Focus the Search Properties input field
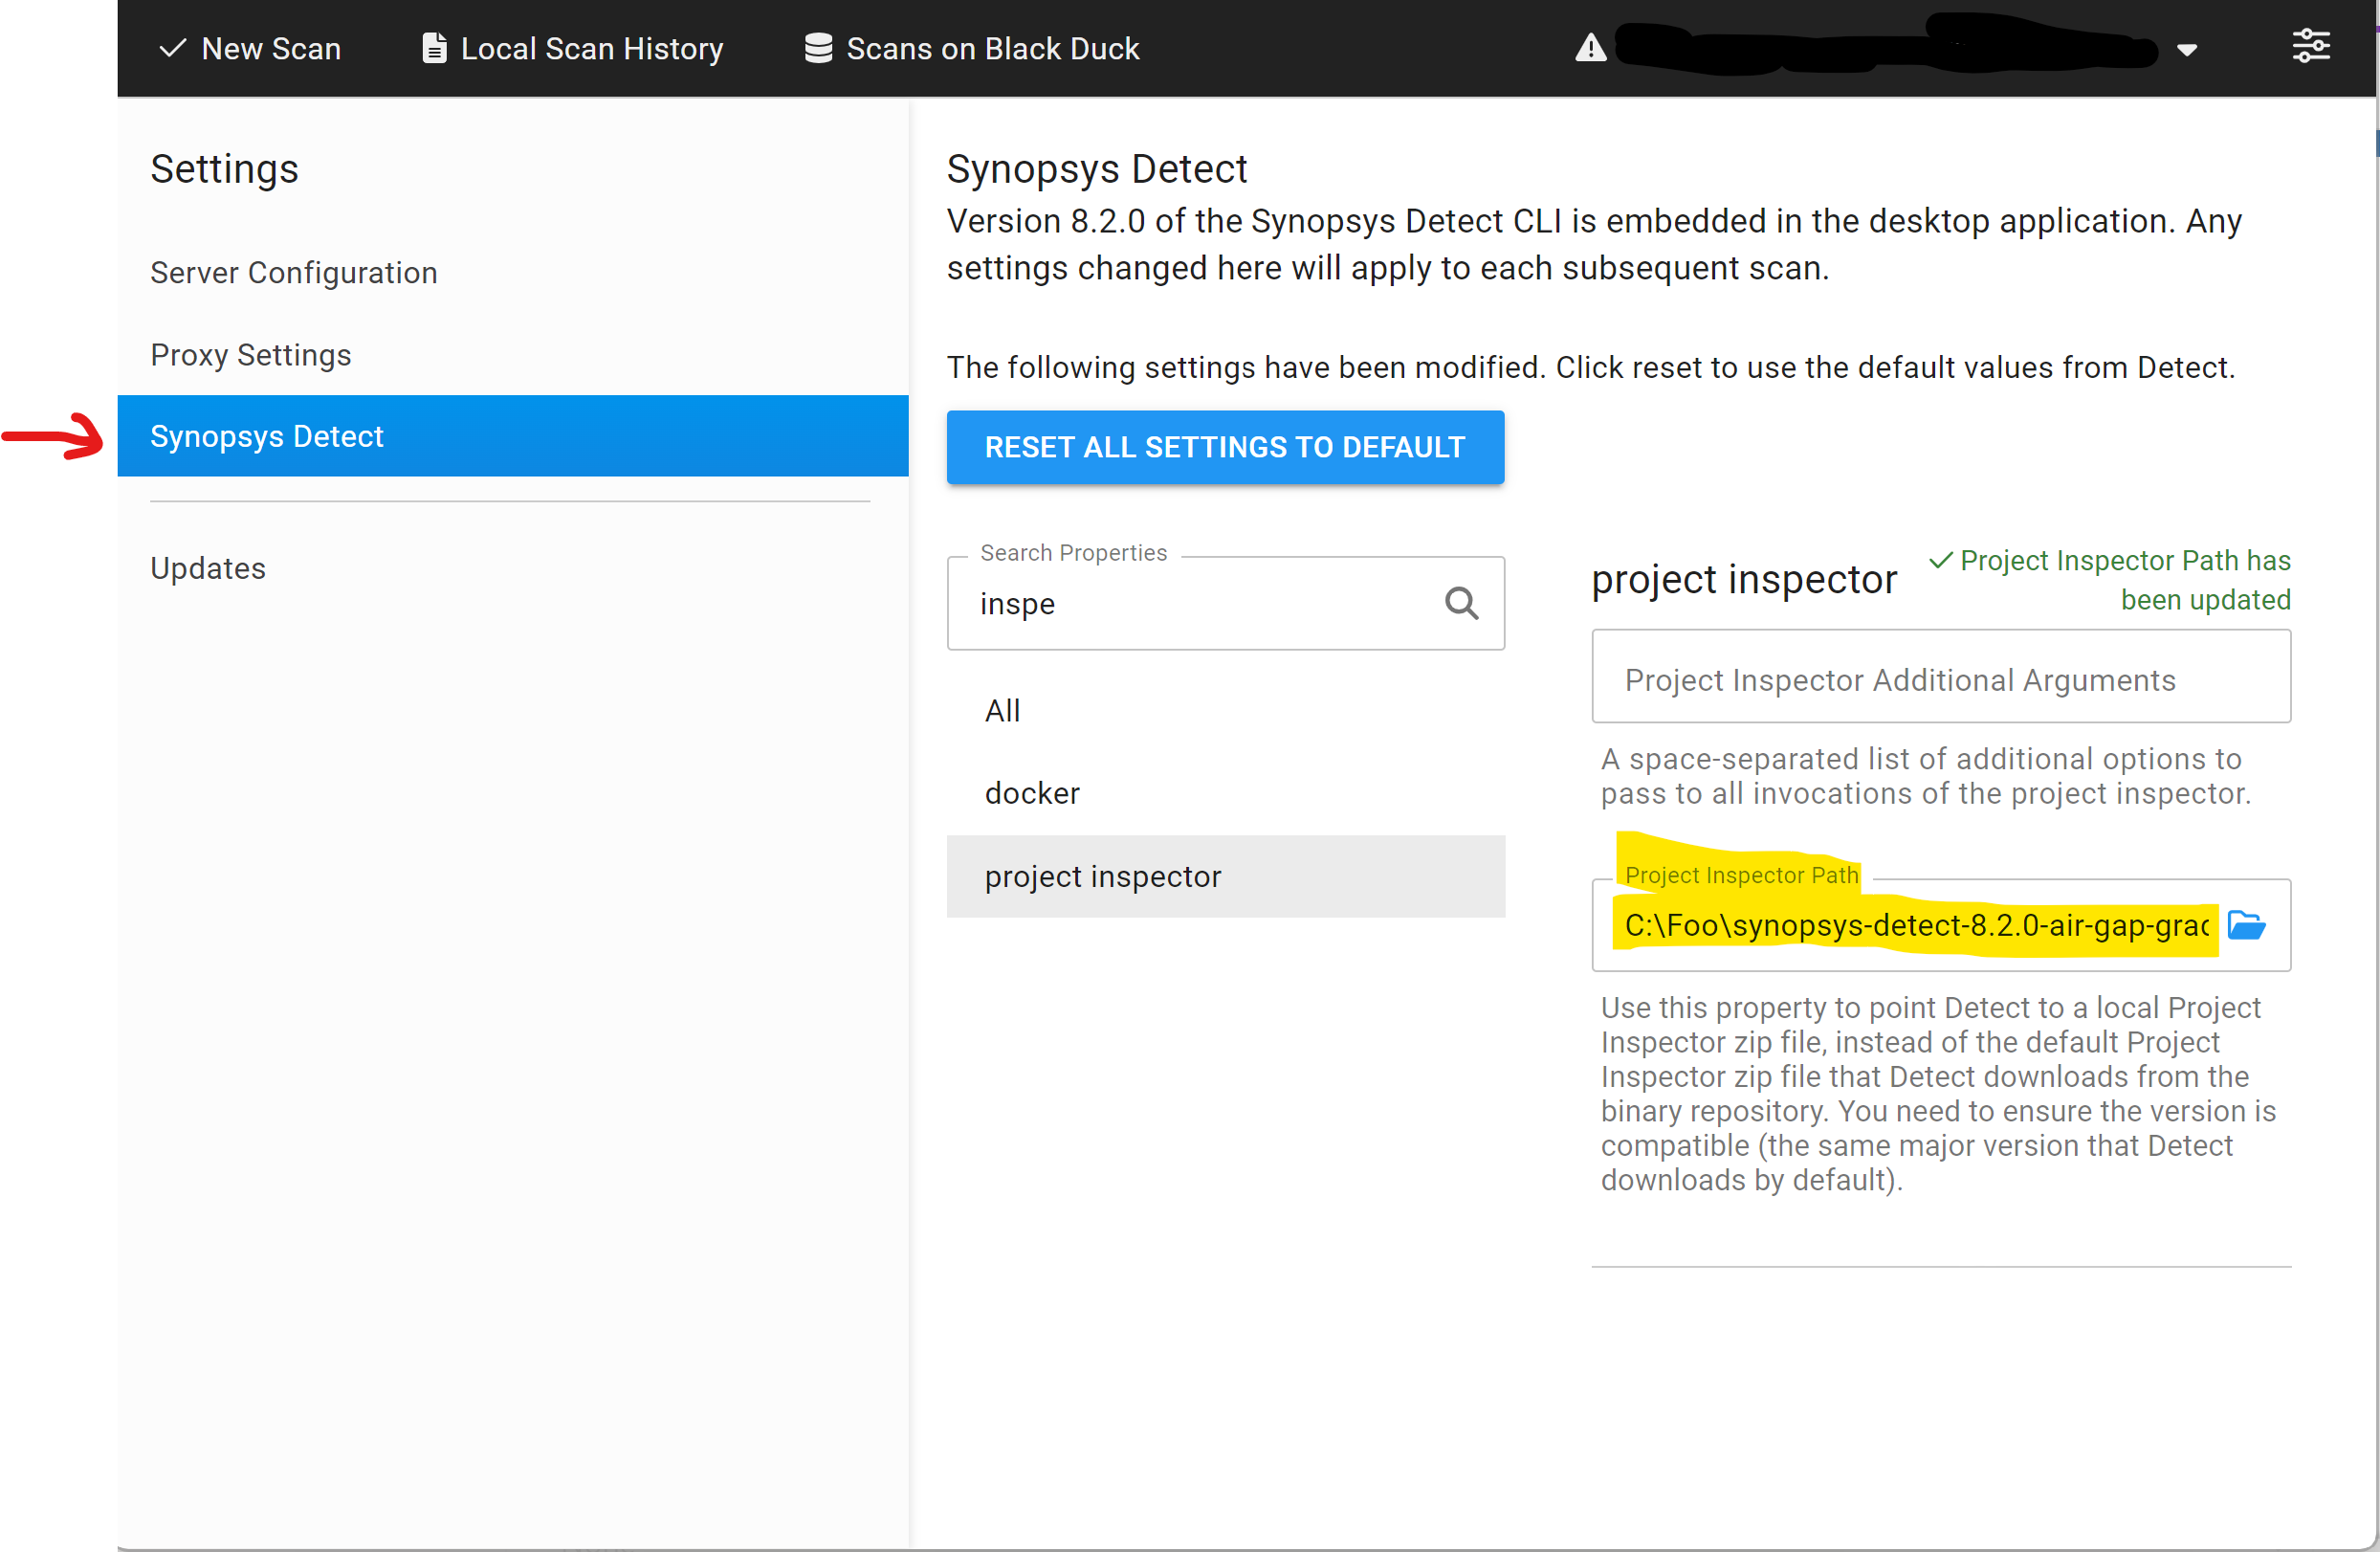 1200,604
